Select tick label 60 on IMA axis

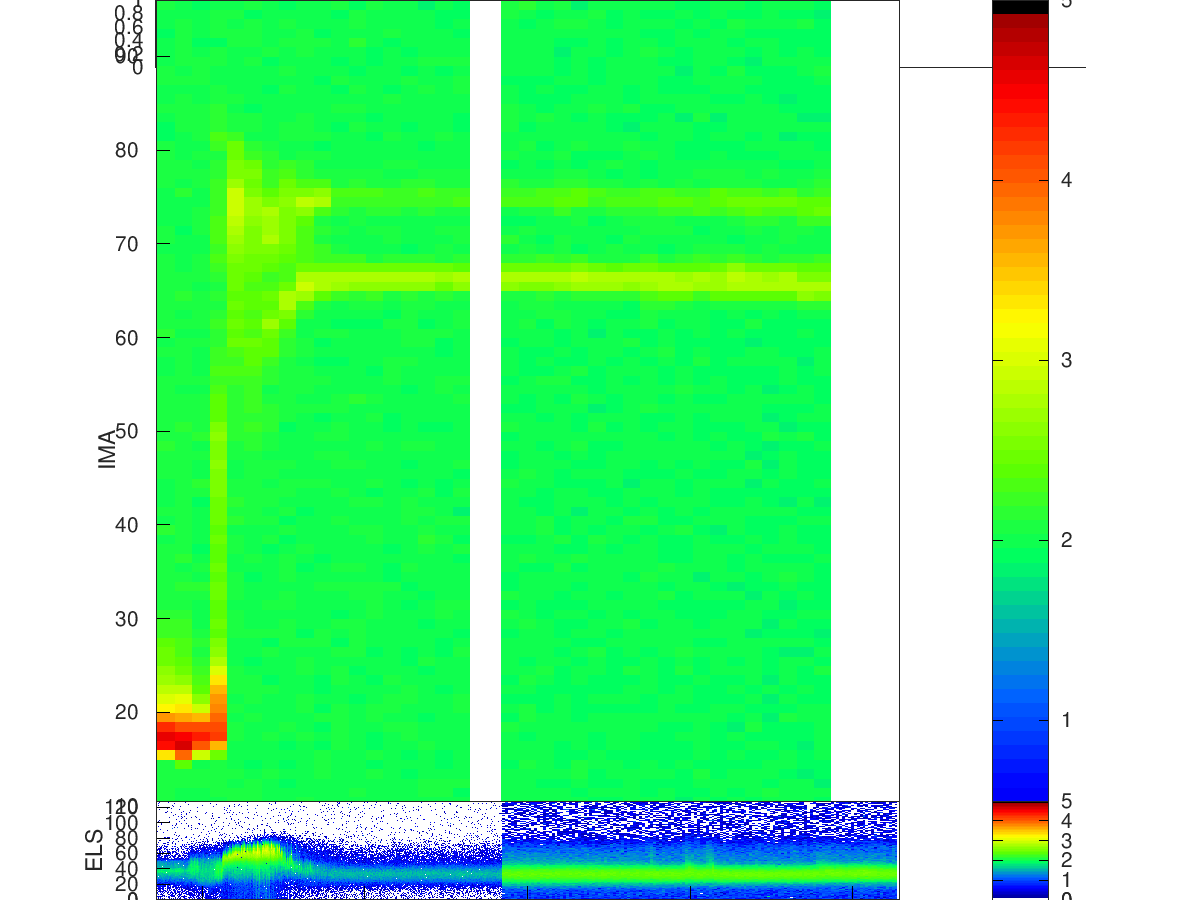127,337
